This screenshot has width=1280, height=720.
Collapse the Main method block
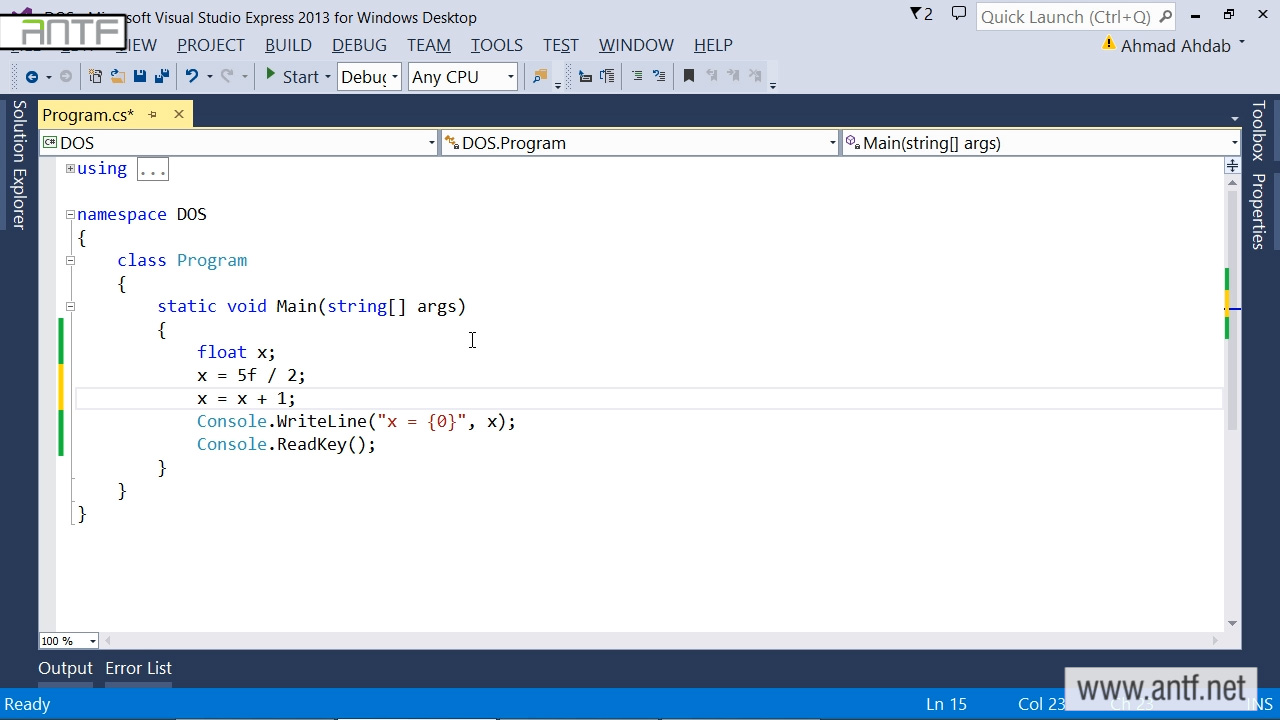click(x=70, y=306)
